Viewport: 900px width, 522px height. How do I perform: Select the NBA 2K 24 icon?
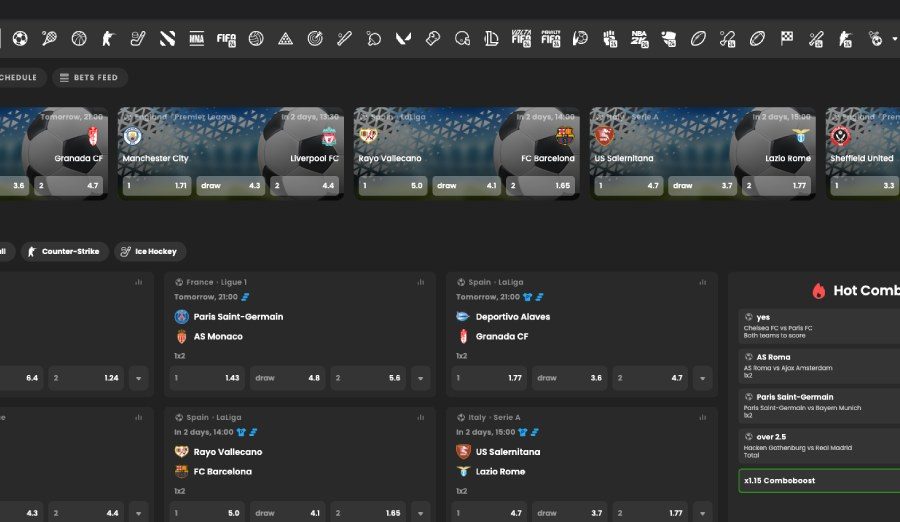click(x=639, y=38)
